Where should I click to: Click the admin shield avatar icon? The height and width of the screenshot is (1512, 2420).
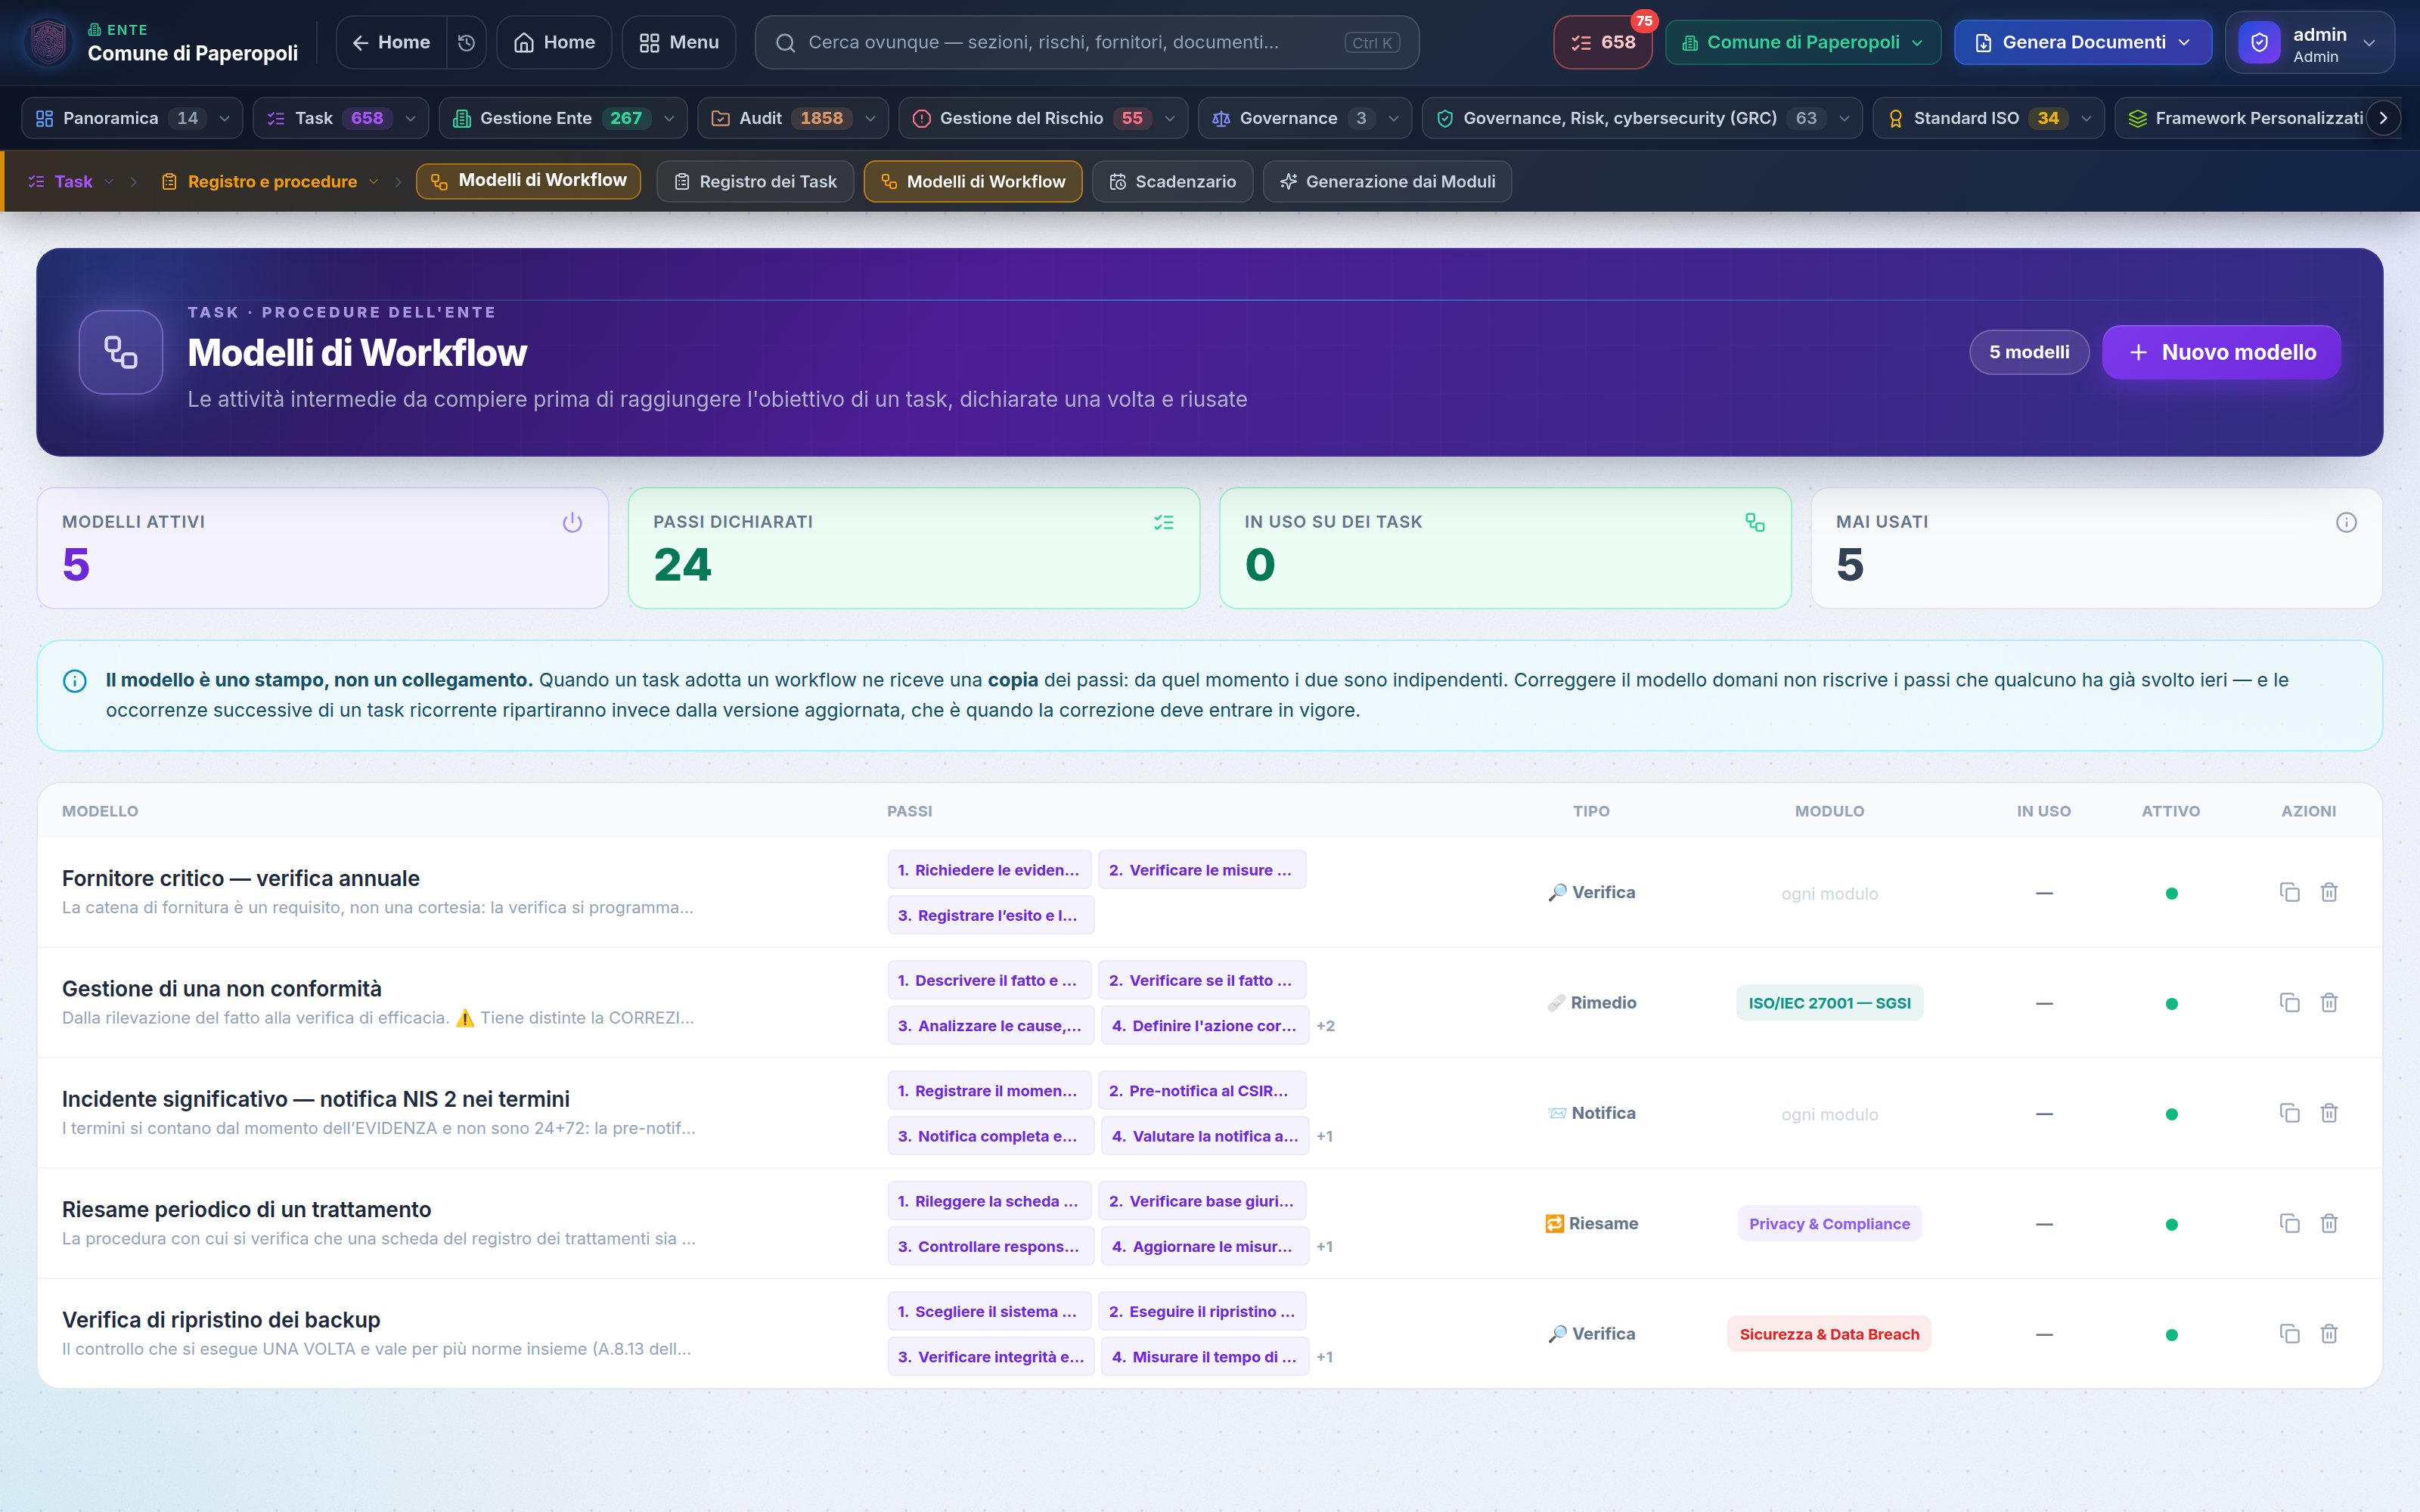coord(2259,42)
